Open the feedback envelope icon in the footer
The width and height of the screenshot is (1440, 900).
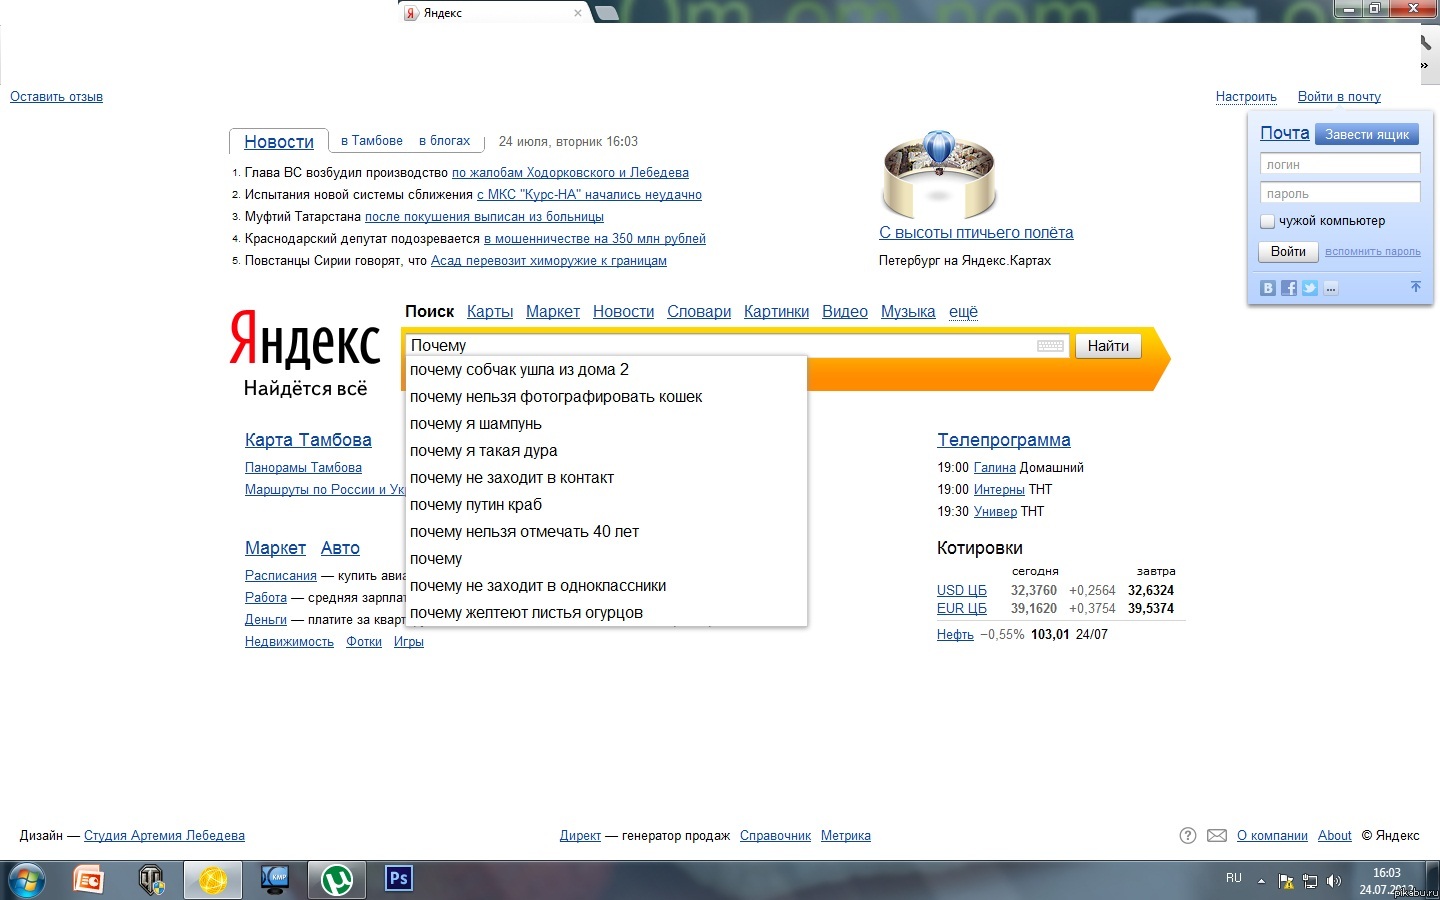1217,836
